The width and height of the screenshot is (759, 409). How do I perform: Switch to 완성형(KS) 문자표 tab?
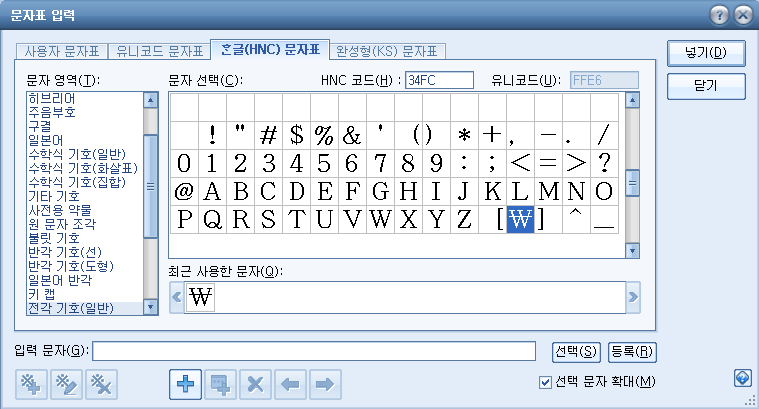[x=387, y=51]
